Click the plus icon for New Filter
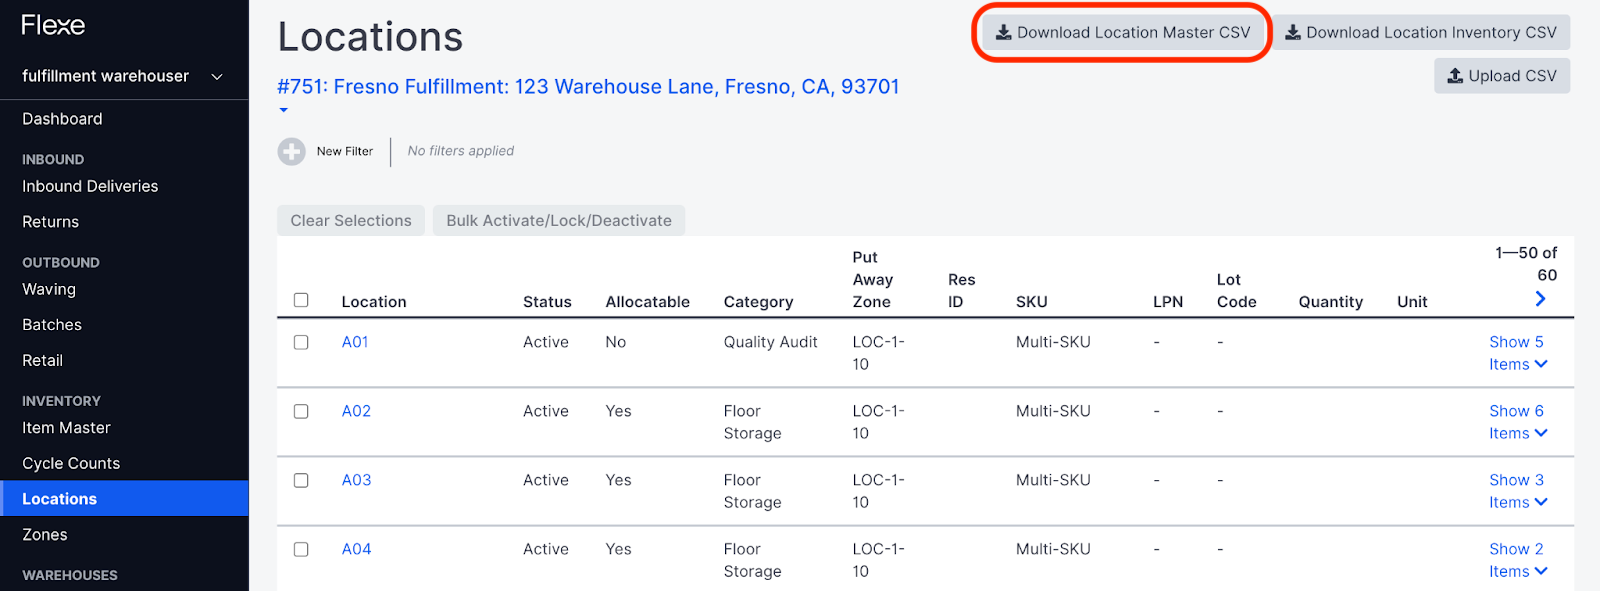 coord(291,151)
